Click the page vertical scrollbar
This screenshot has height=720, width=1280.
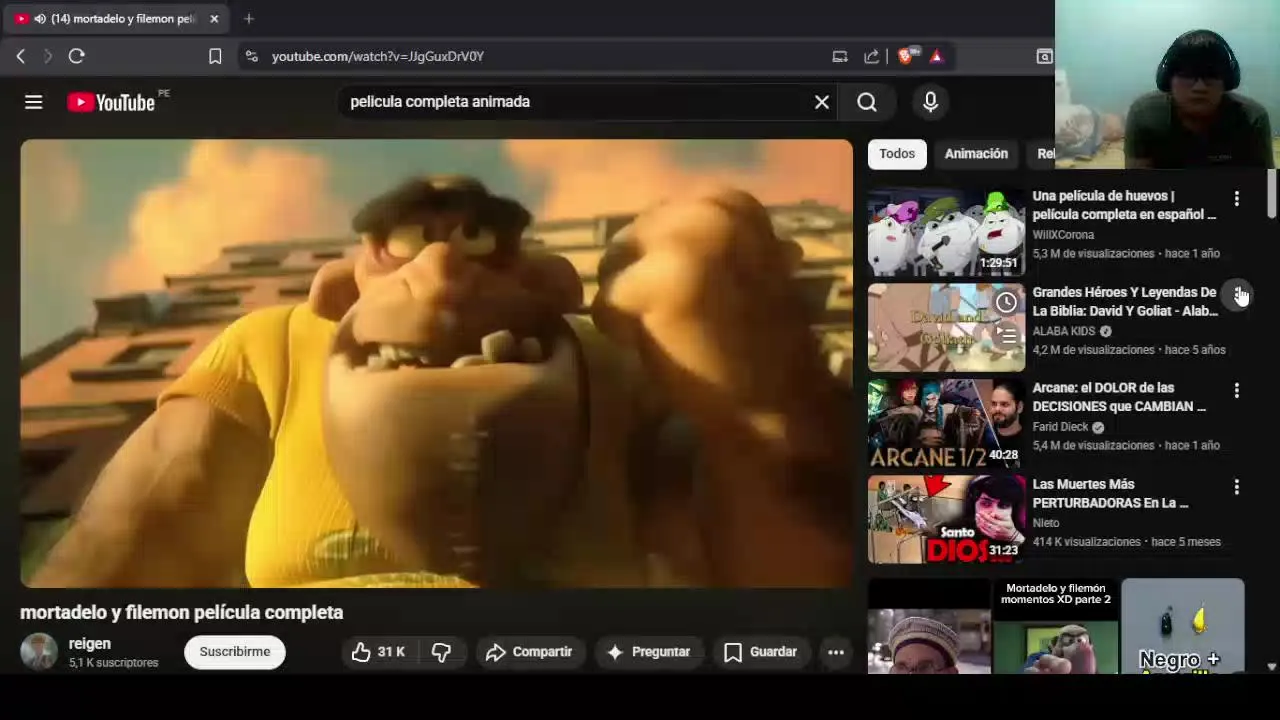pos(1272,193)
